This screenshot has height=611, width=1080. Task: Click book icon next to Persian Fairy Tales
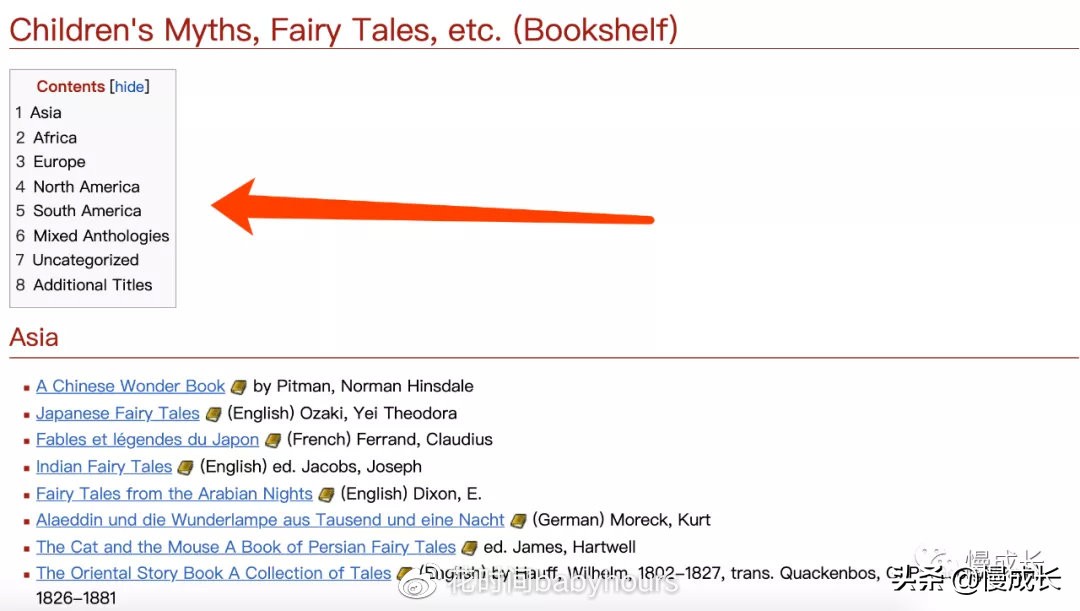coord(468,548)
